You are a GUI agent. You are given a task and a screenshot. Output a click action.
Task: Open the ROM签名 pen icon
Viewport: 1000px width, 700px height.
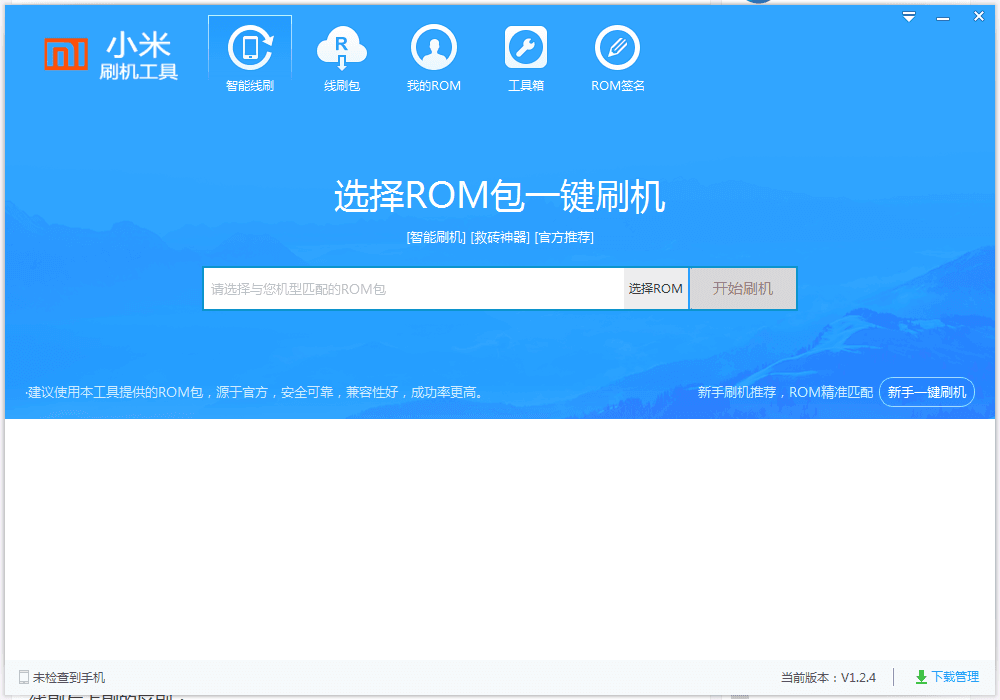coord(617,48)
